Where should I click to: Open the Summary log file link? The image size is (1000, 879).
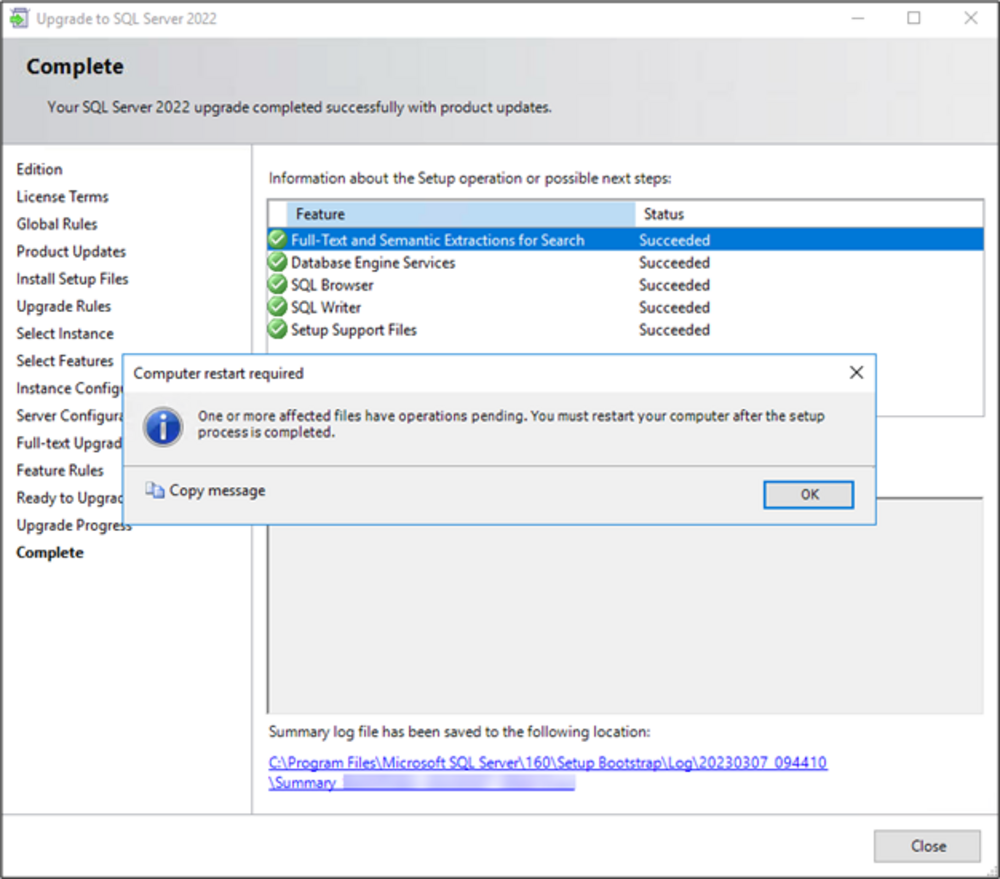(x=547, y=763)
